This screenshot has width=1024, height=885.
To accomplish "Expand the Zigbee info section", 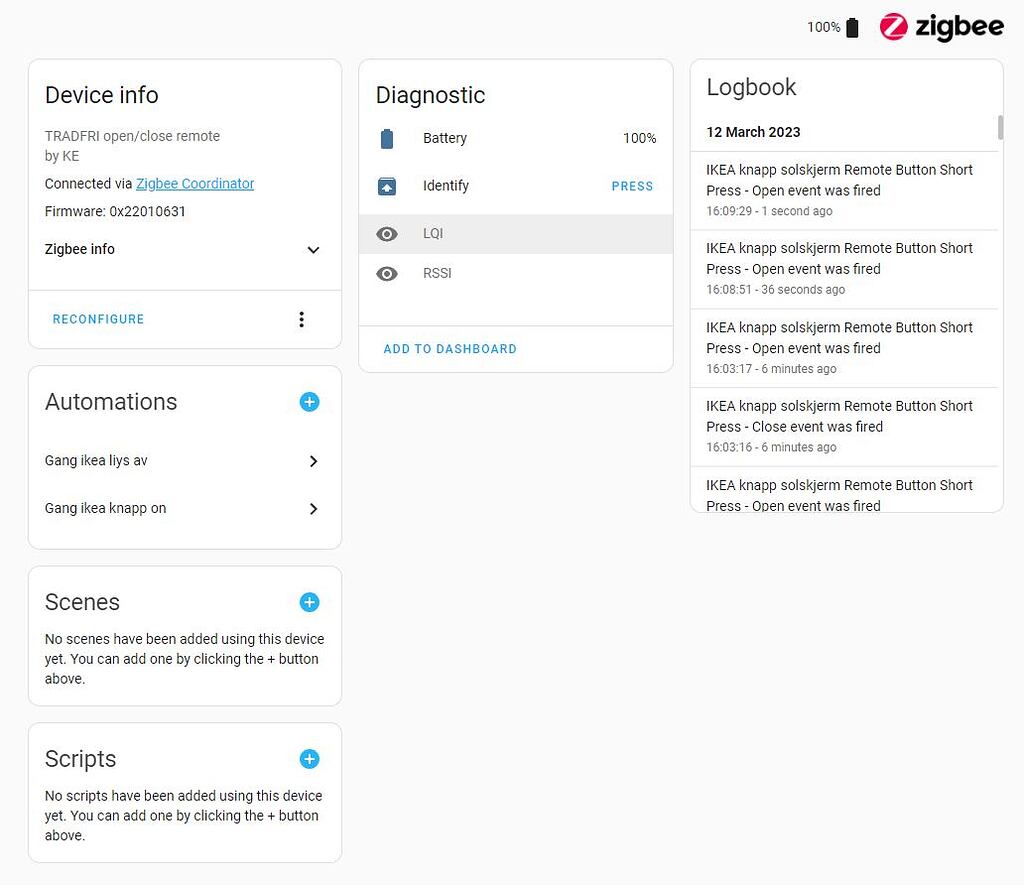I will (313, 249).
